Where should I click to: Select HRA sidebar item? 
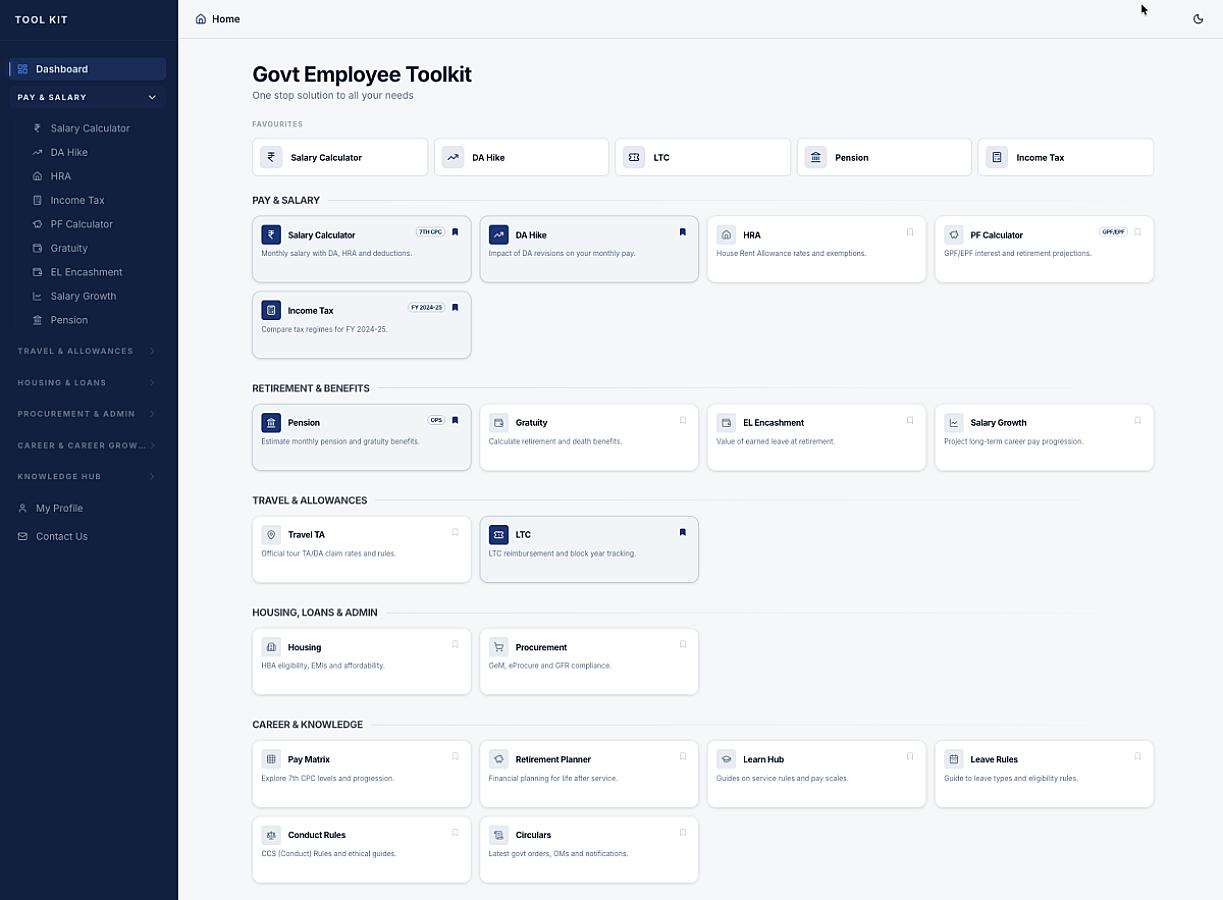[61, 176]
